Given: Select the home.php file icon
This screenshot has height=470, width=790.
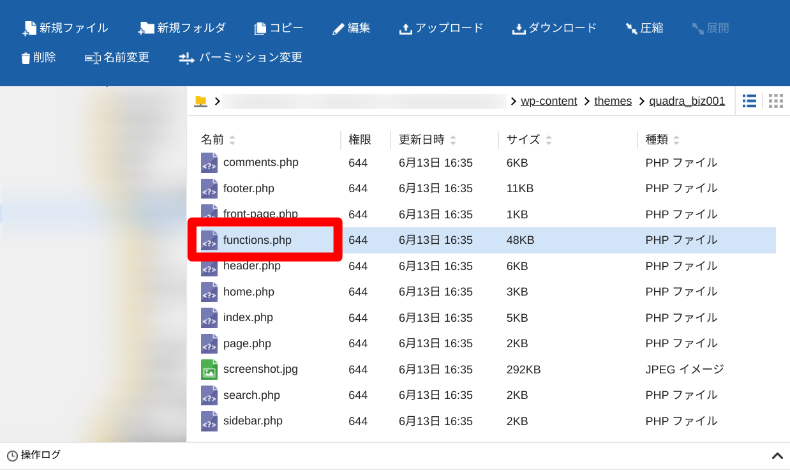Looking at the screenshot, I should coord(209,292).
